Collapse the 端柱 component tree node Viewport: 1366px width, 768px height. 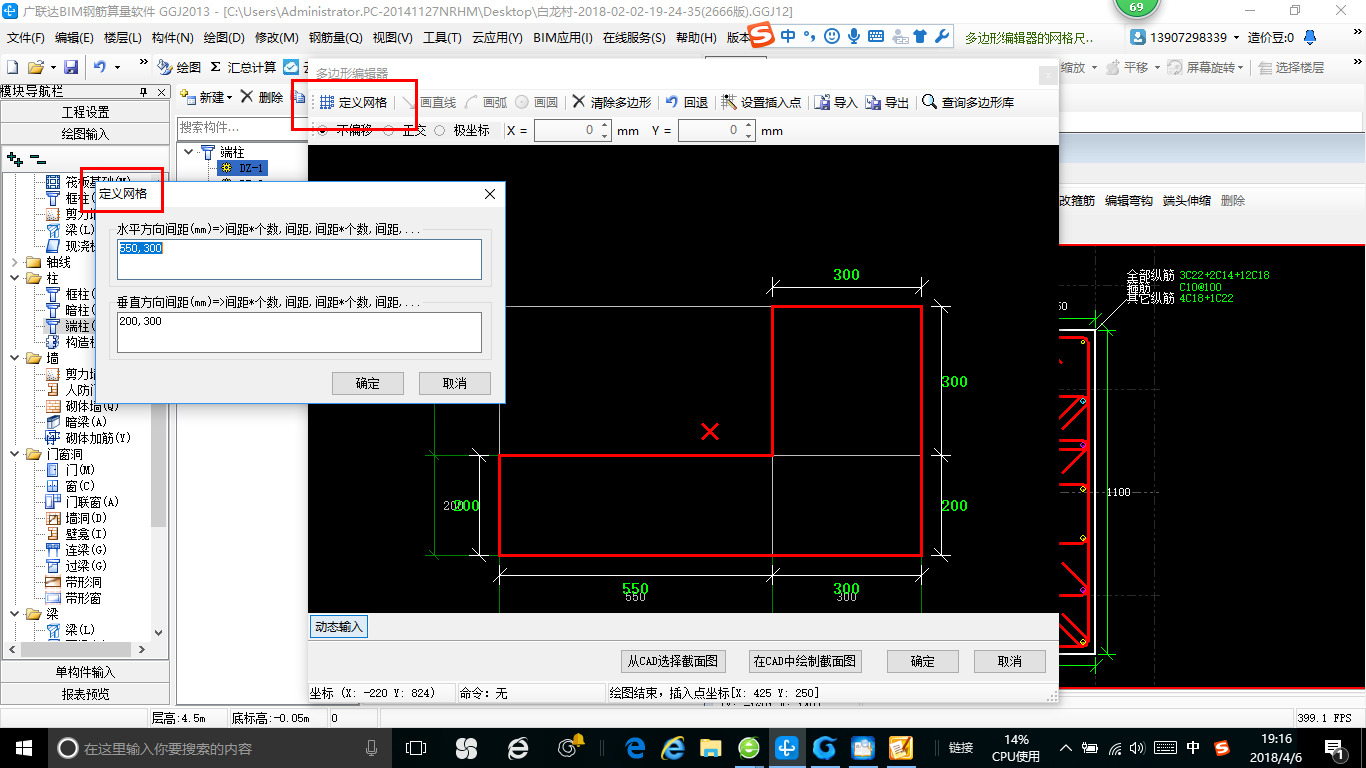pyautogui.click(x=188, y=152)
